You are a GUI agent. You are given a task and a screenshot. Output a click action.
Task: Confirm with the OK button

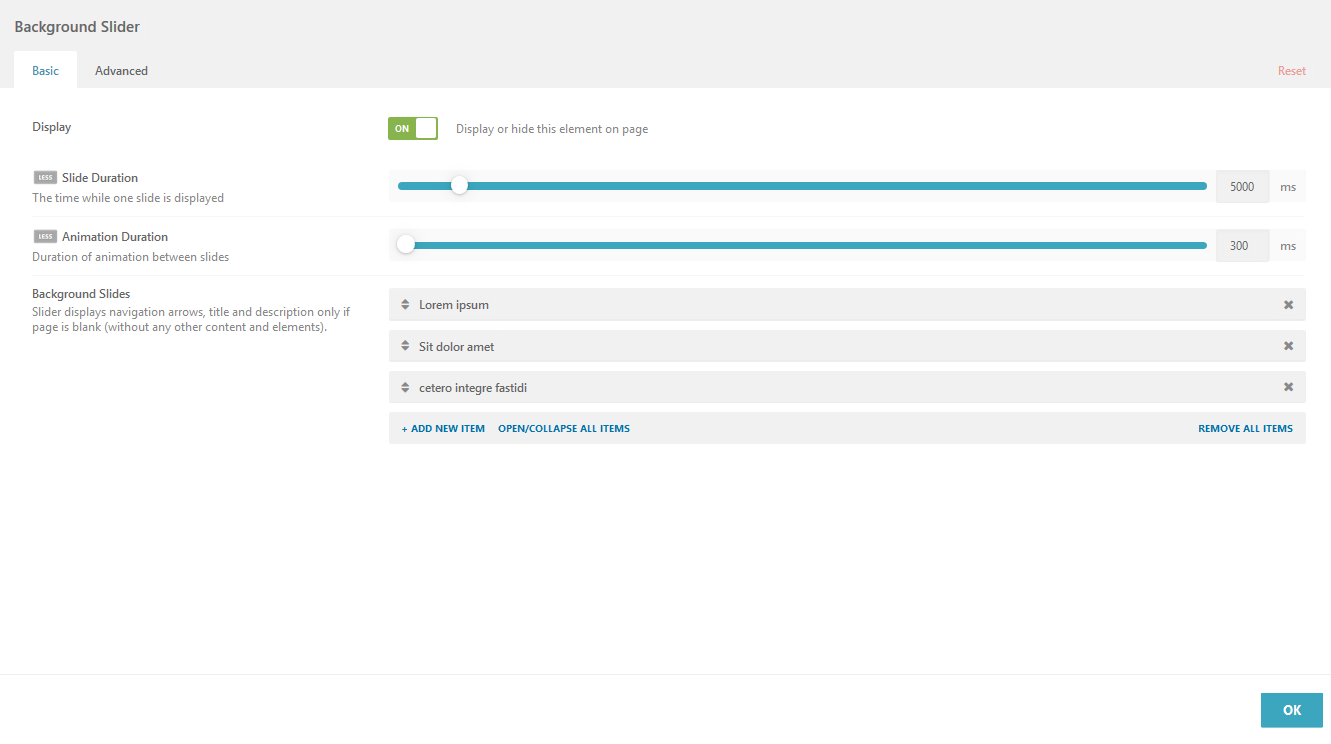coord(1292,710)
